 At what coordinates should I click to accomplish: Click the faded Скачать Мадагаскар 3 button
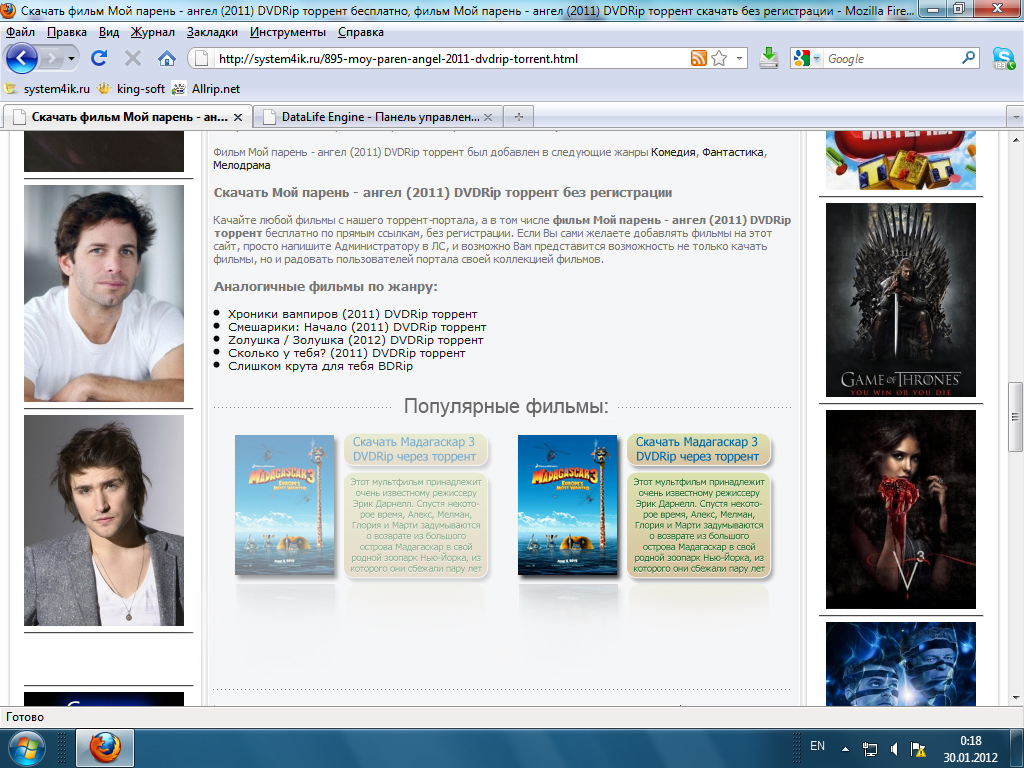point(415,449)
